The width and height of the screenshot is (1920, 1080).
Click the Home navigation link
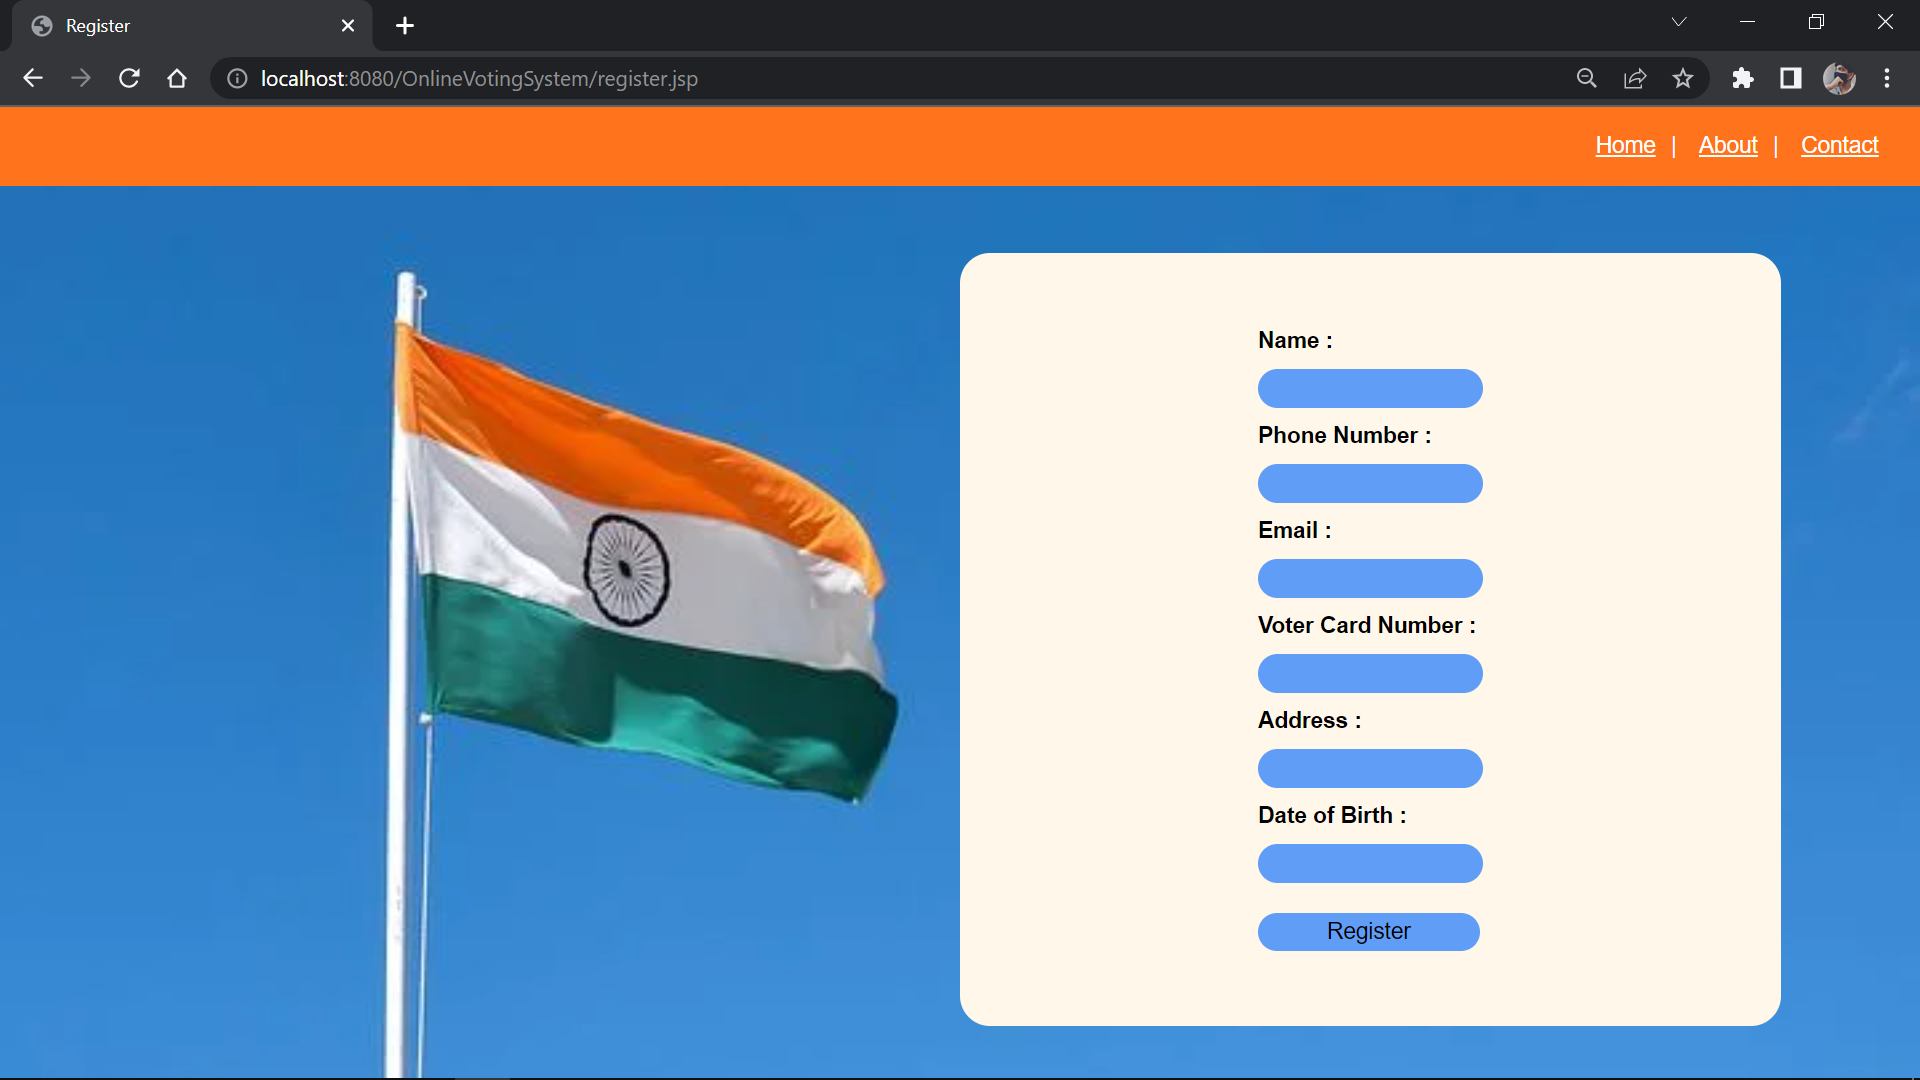point(1625,145)
